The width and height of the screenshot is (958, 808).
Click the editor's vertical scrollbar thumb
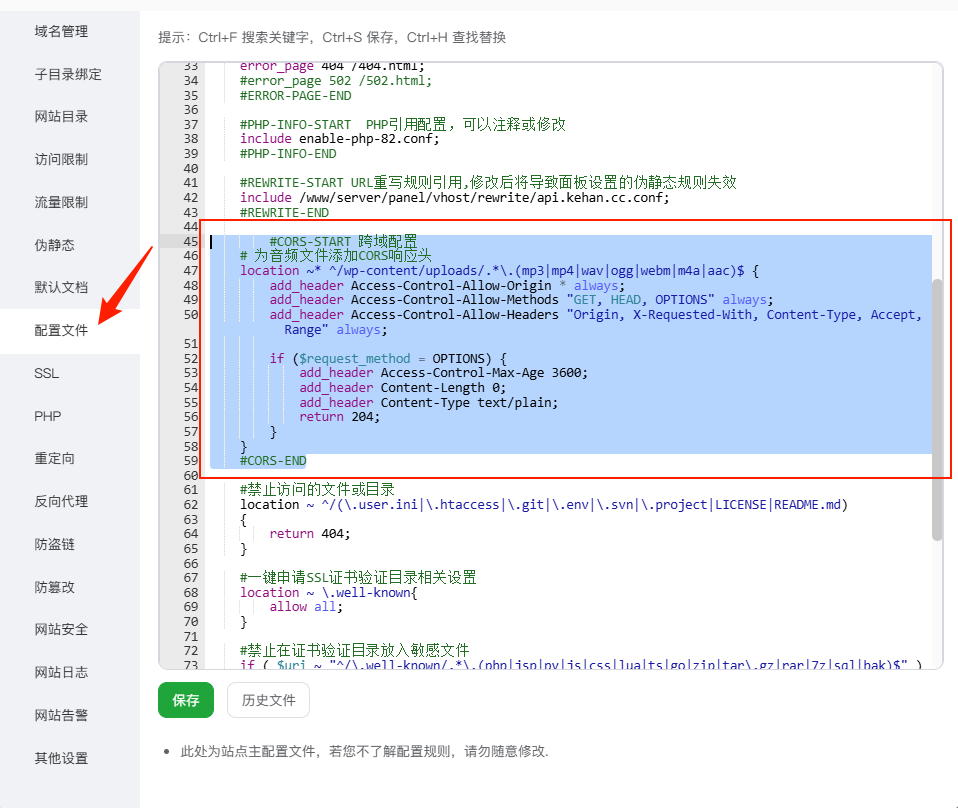coord(937,408)
